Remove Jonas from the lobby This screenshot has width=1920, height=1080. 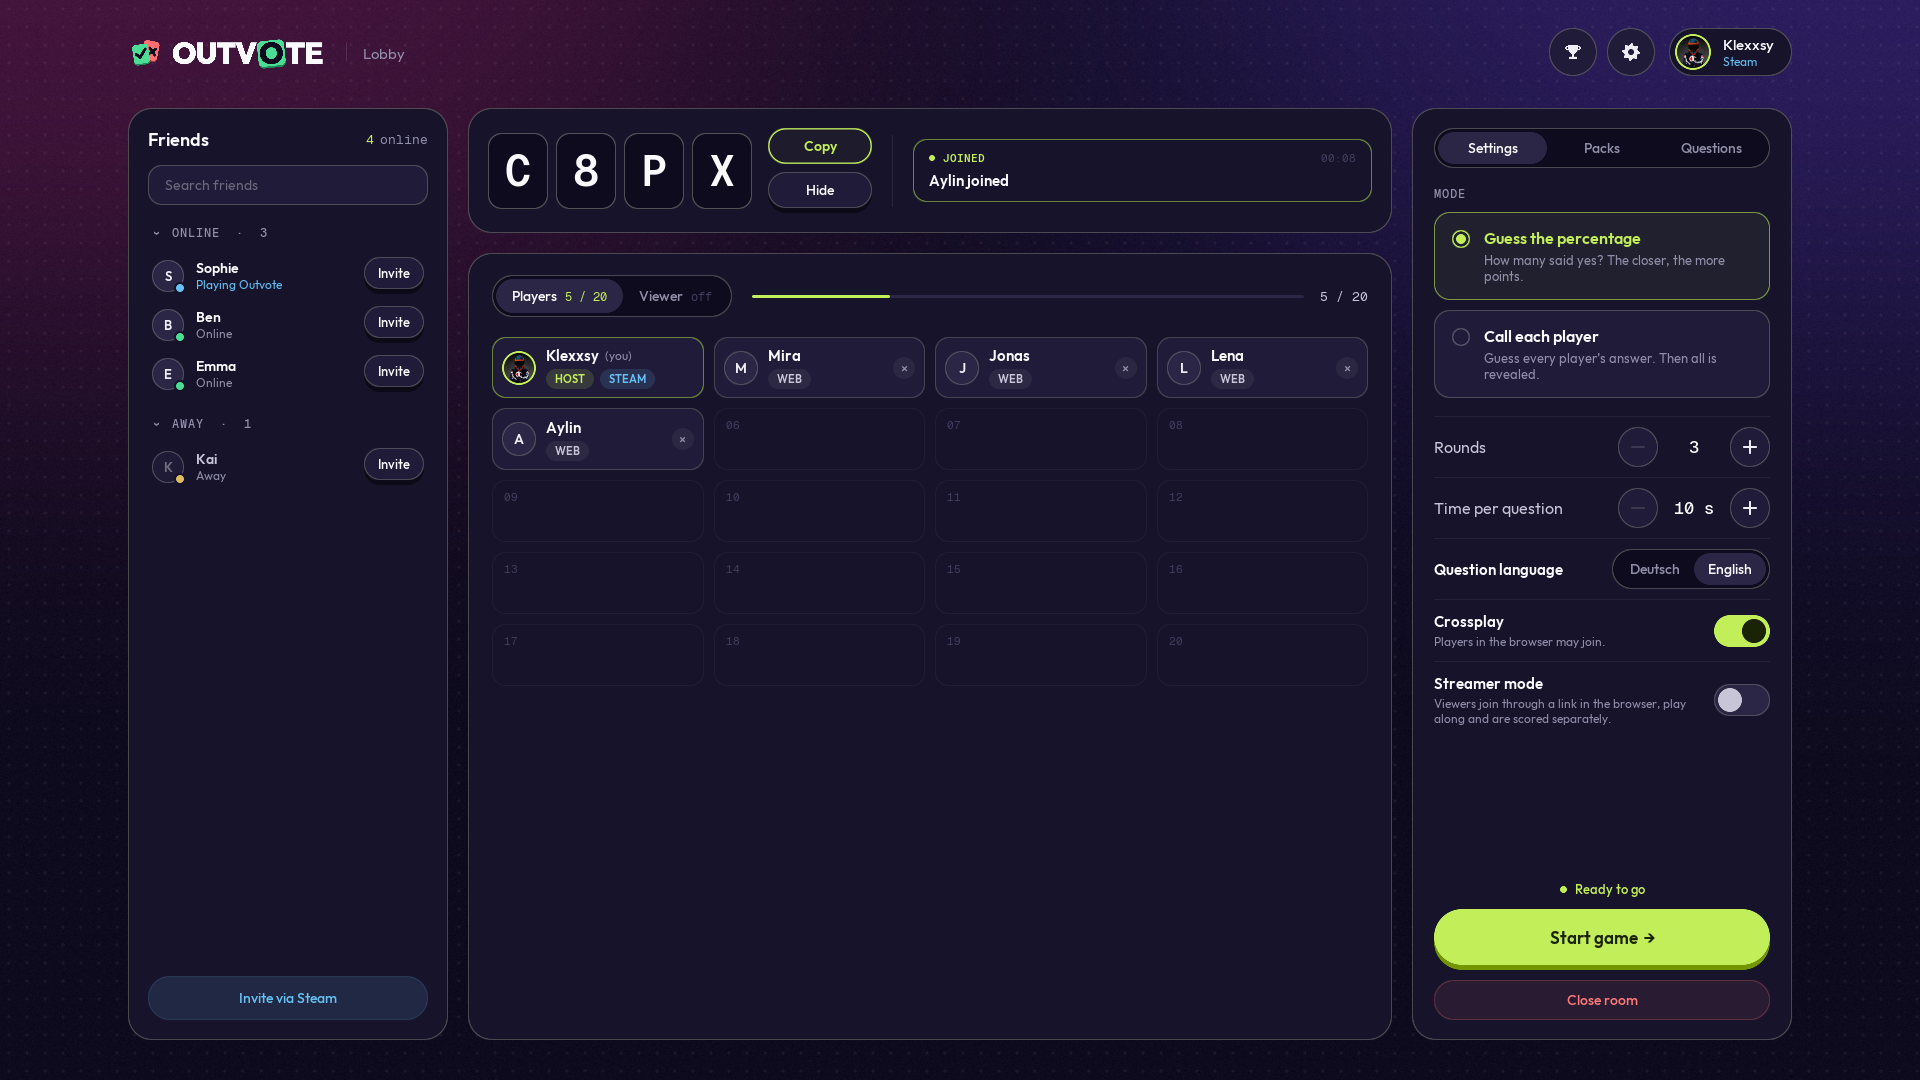[x=1126, y=368]
